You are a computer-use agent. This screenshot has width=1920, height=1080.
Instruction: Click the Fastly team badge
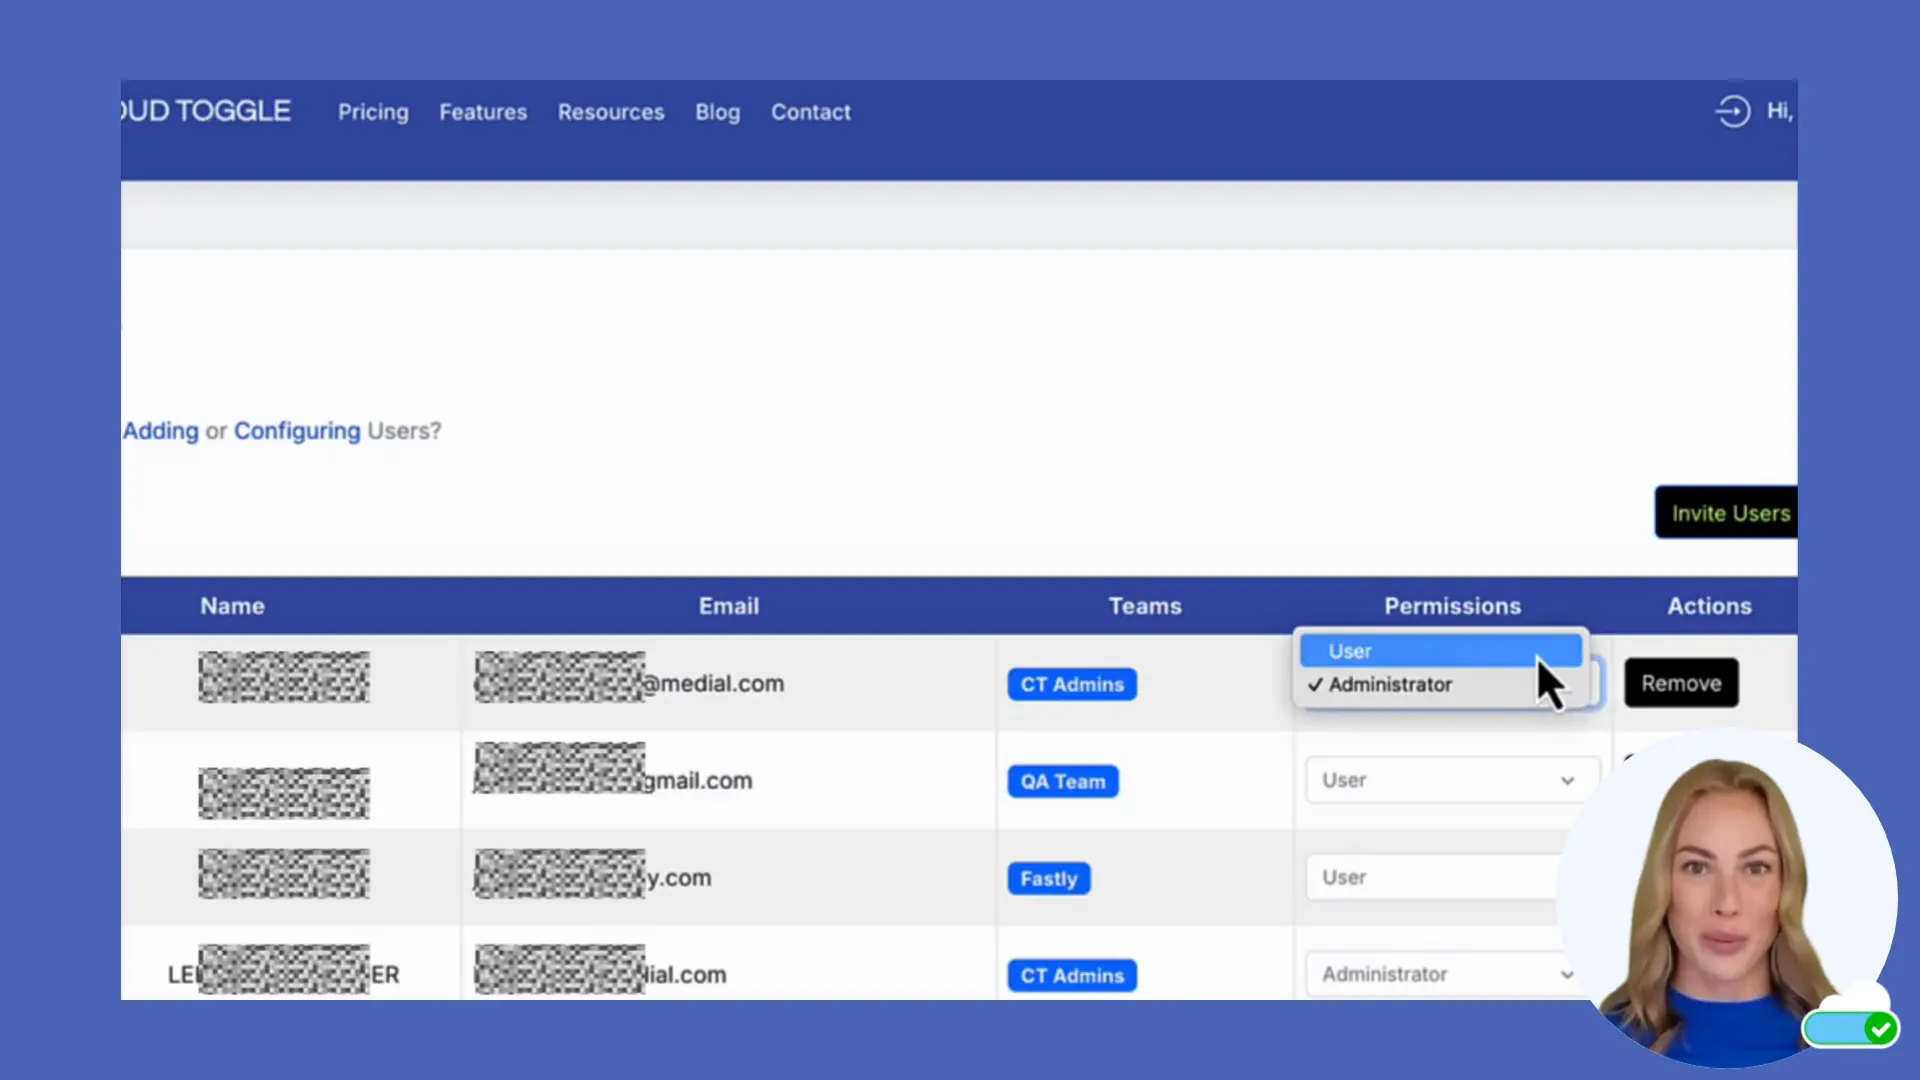[x=1048, y=878]
